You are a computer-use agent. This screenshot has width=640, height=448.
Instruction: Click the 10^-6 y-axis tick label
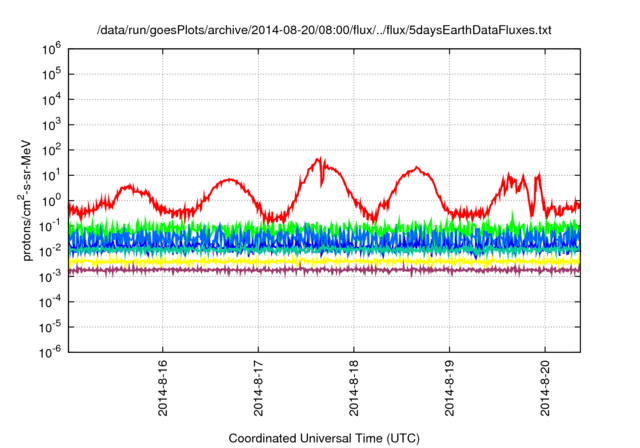pos(50,352)
